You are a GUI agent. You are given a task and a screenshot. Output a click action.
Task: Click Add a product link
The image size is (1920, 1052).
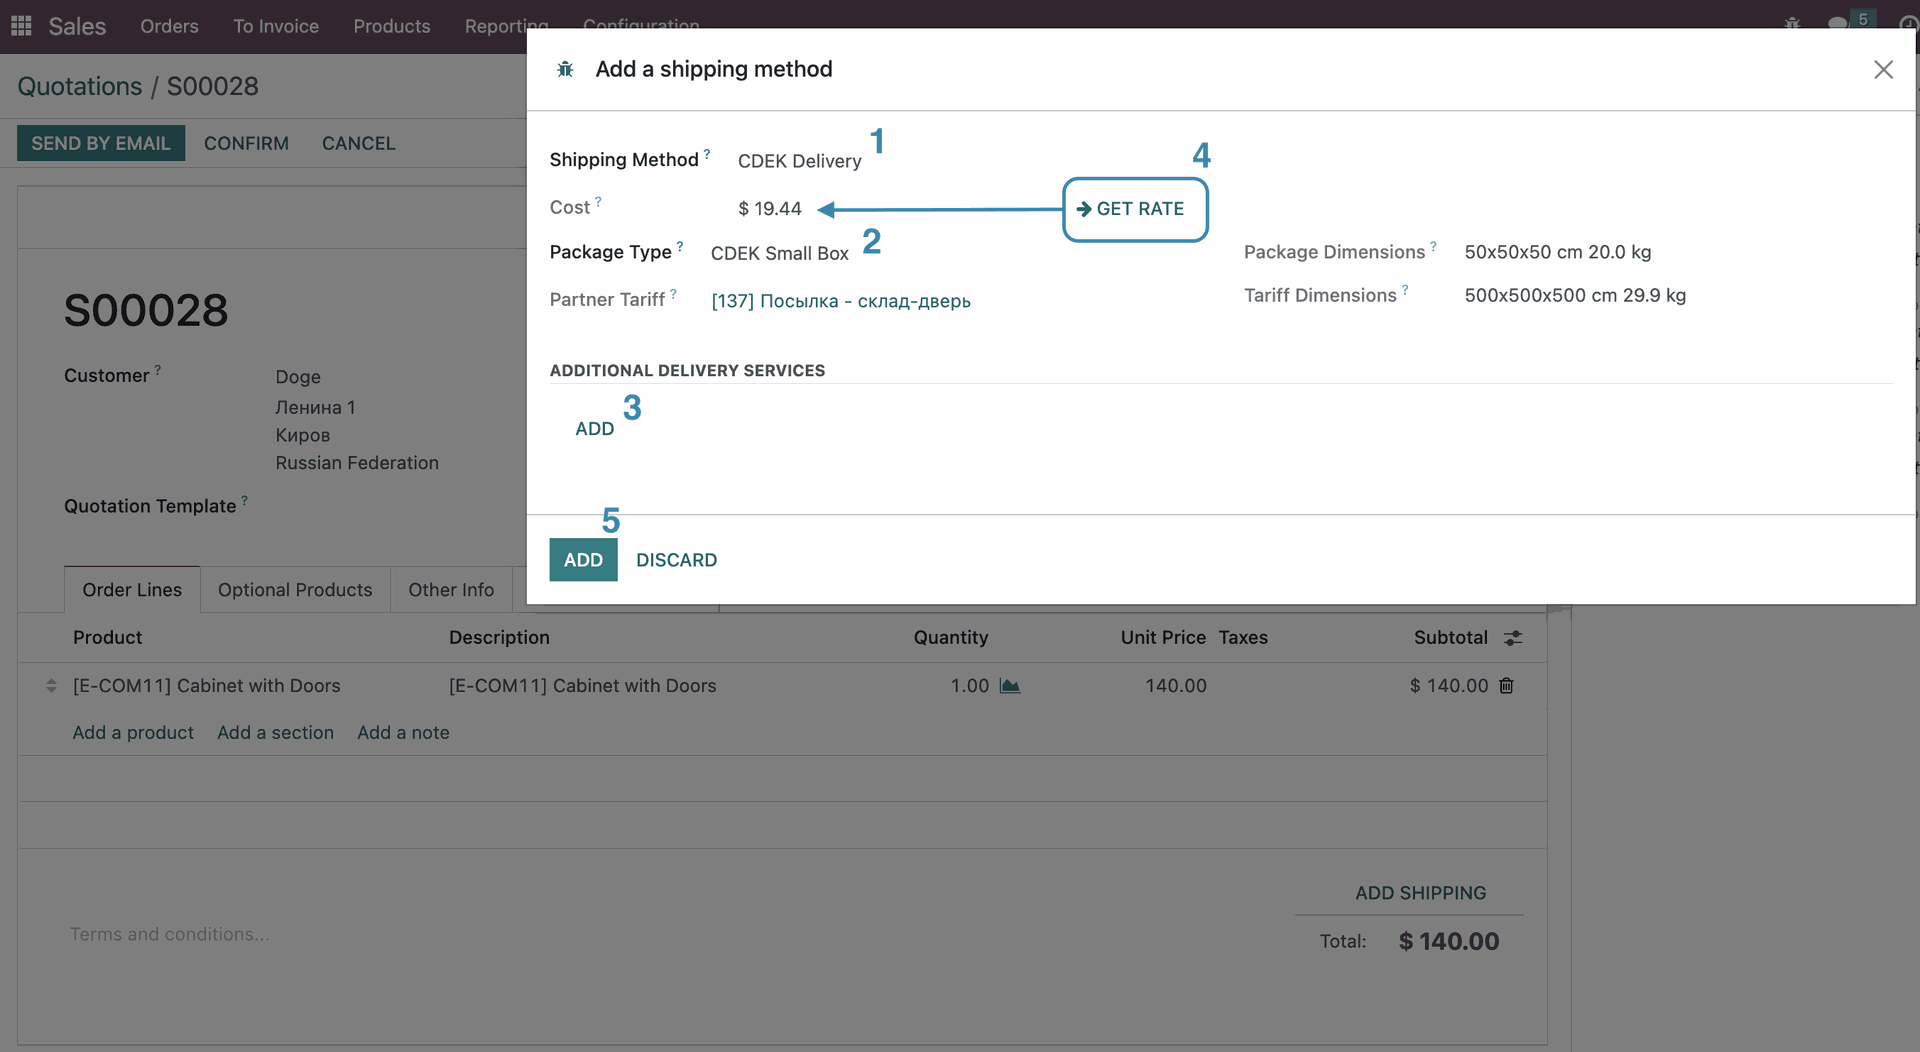click(x=133, y=733)
